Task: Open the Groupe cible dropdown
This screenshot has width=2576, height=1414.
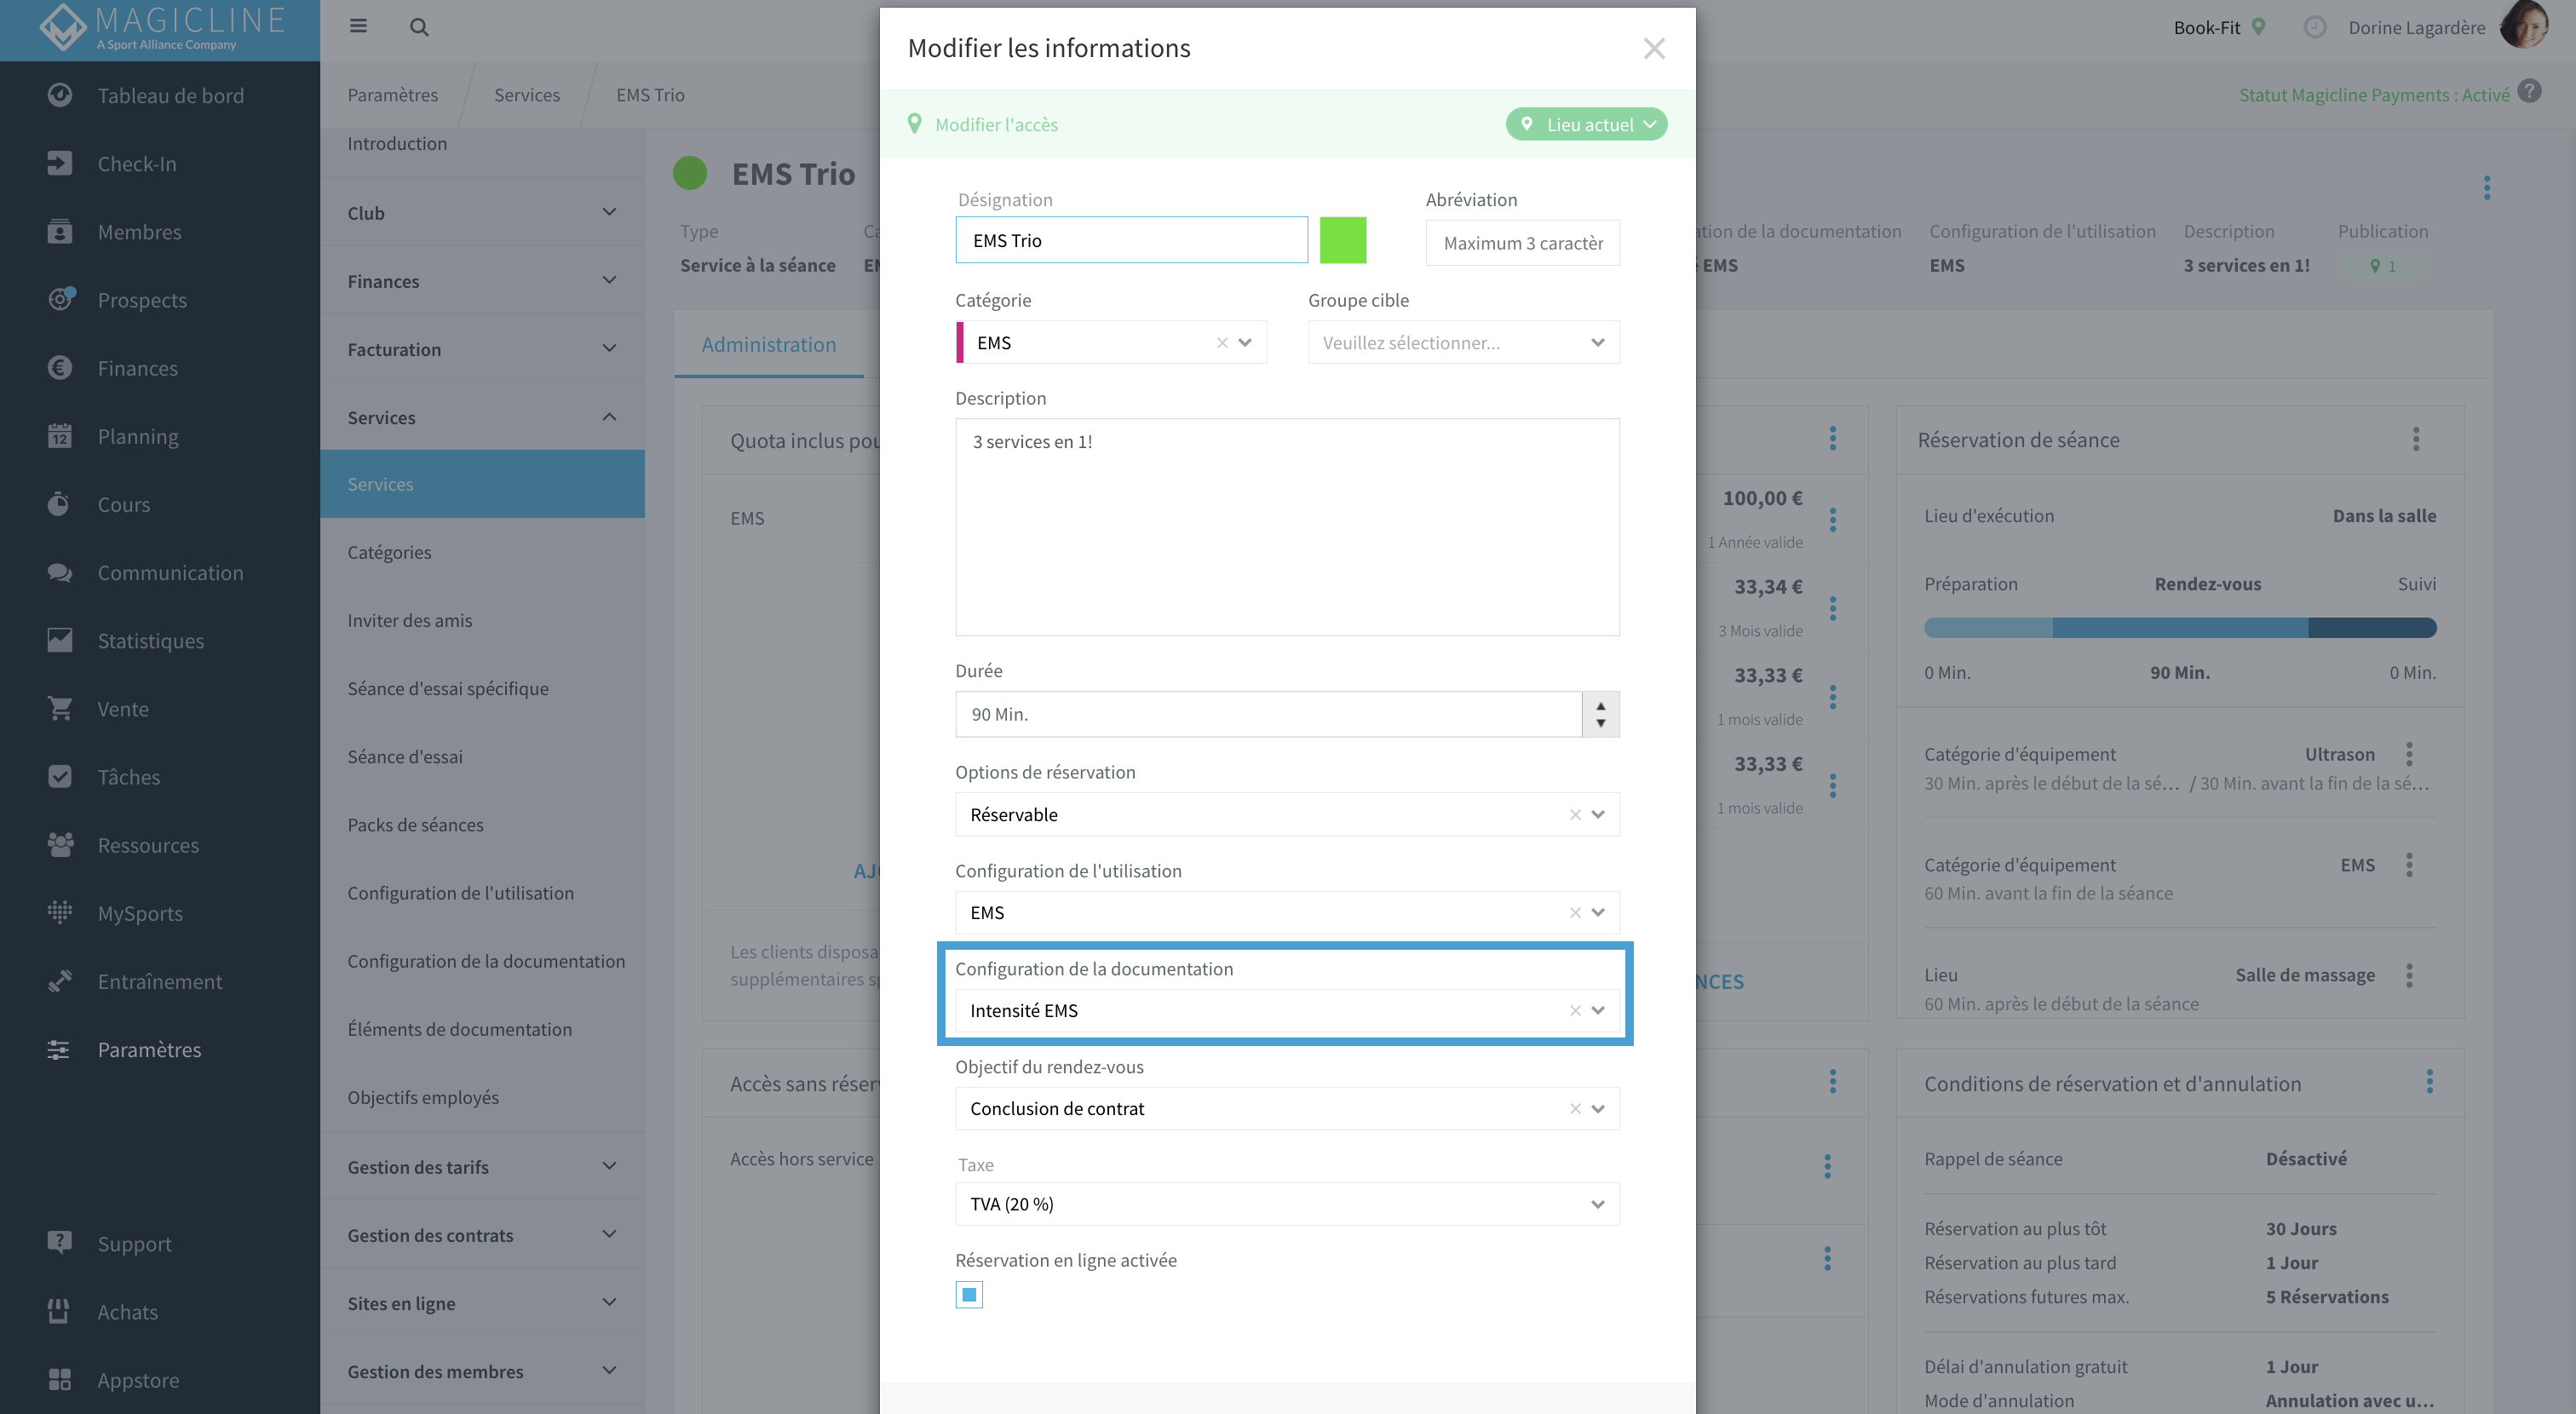Action: 1463,342
